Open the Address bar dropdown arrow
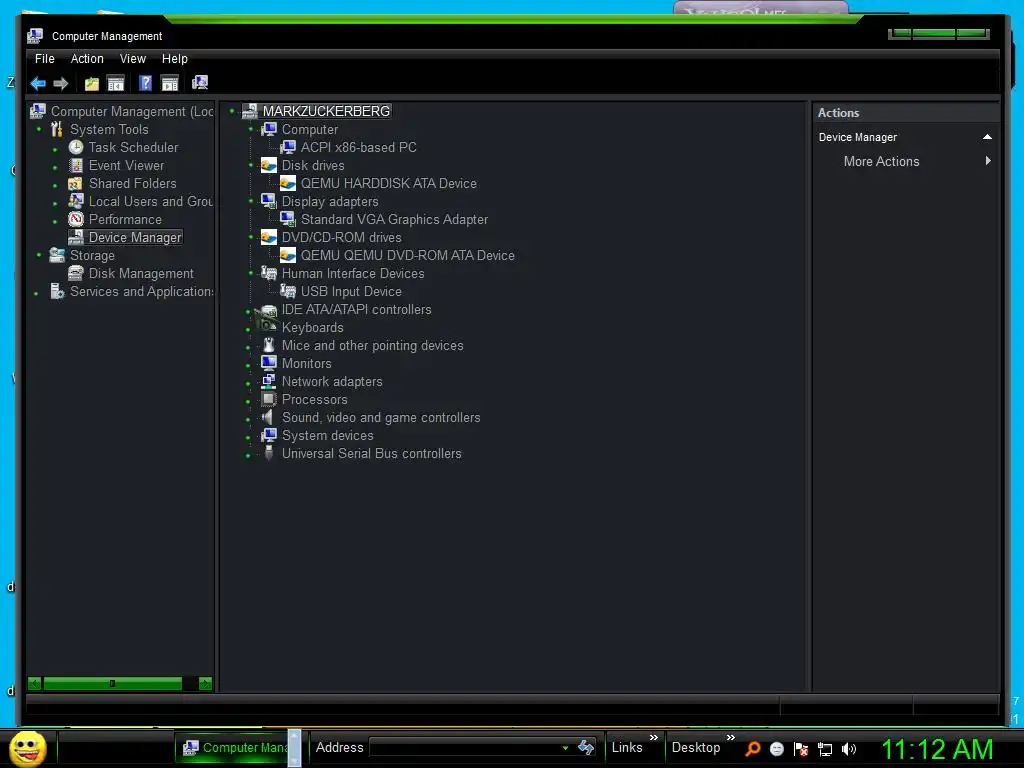 (x=566, y=748)
